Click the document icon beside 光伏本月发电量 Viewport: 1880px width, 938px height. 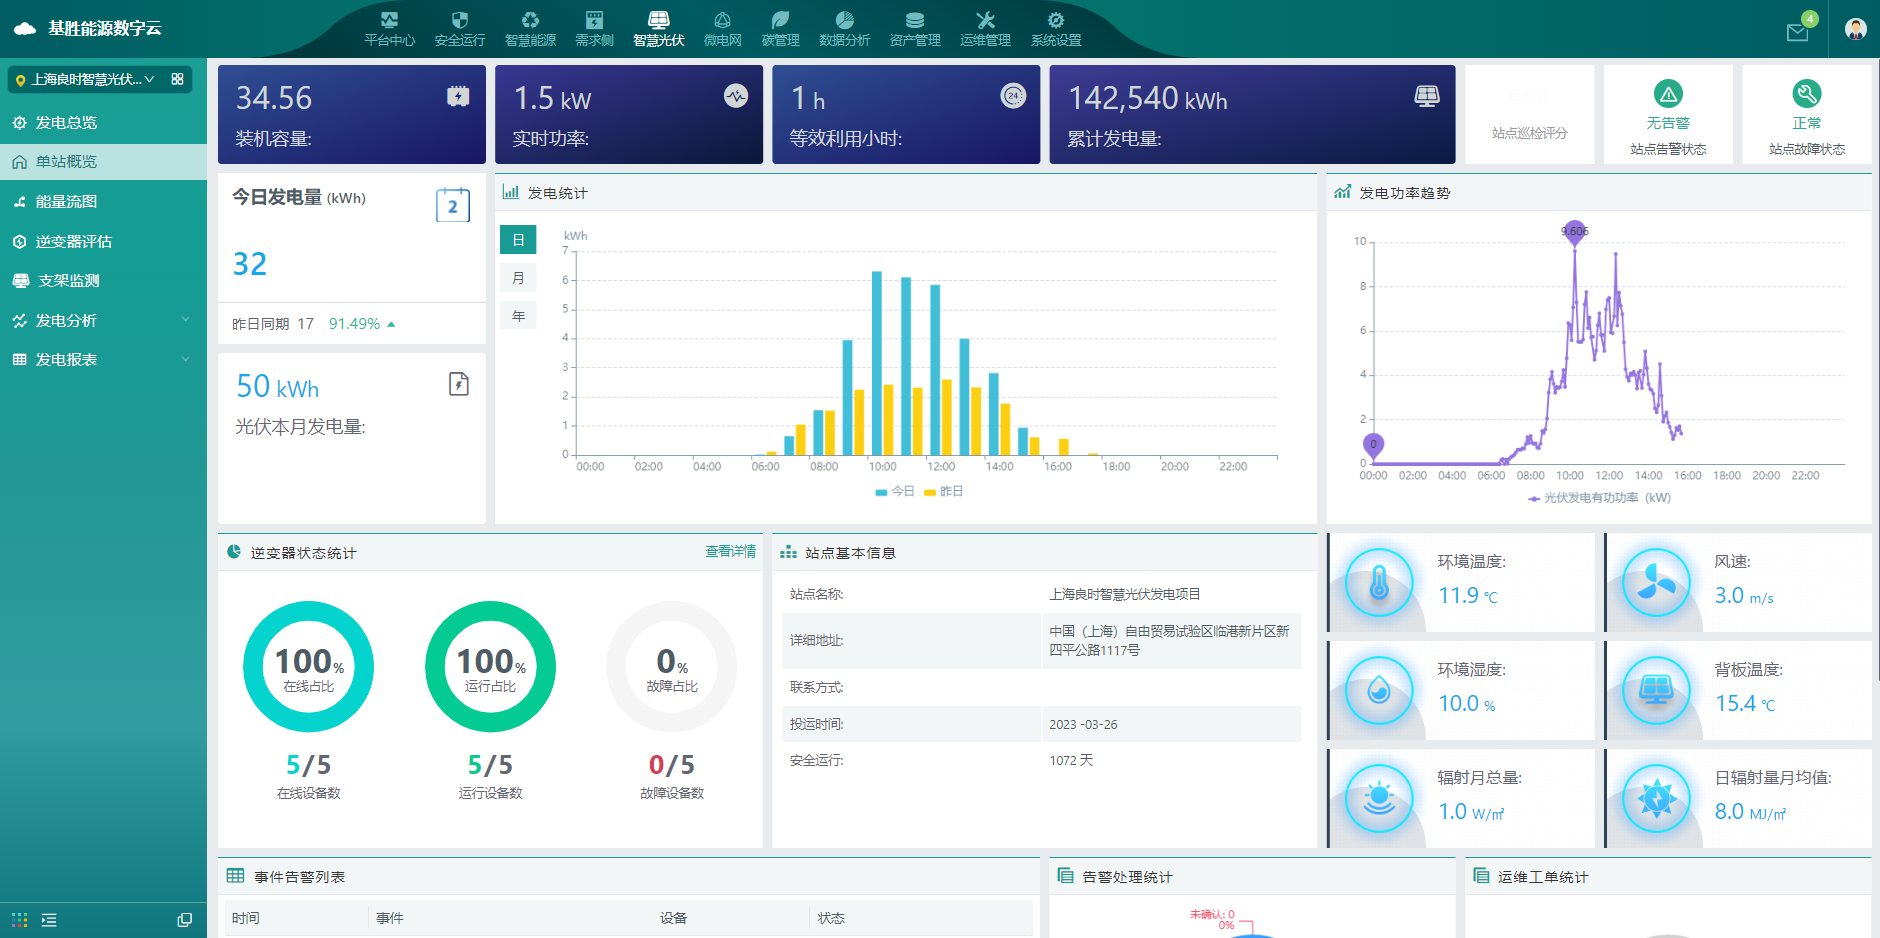pyautogui.click(x=458, y=384)
